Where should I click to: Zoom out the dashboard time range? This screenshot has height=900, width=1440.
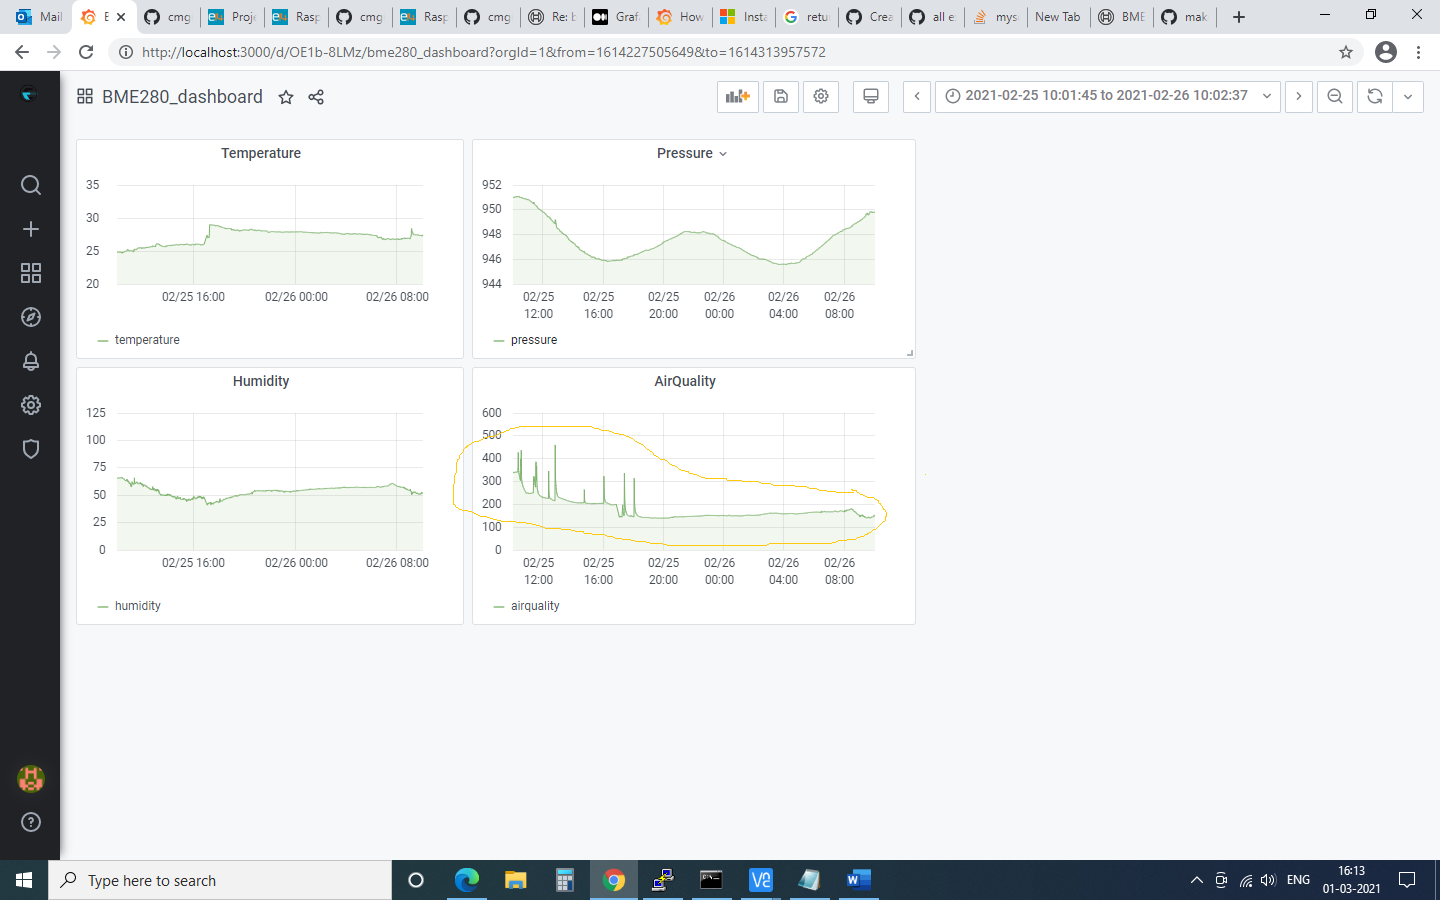(x=1334, y=97)
